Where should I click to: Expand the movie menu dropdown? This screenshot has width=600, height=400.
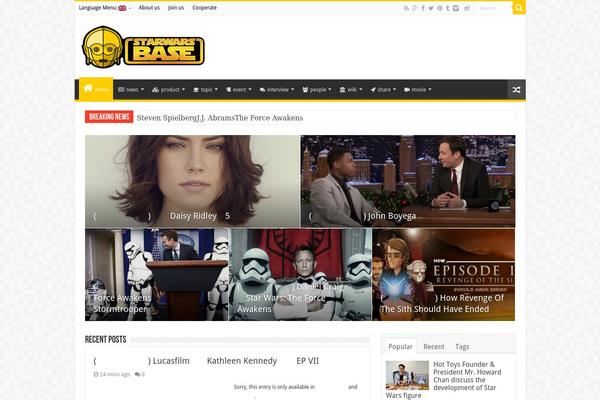pos(417,90)
